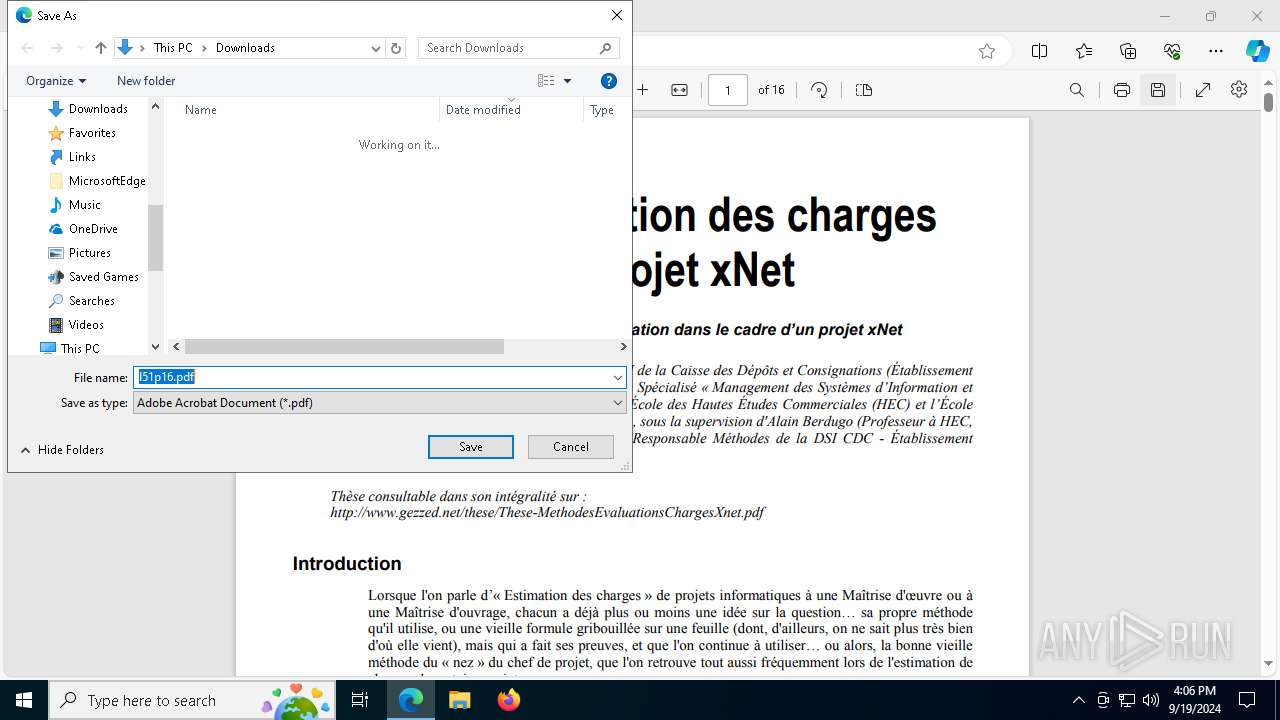
Task: Open volume control in system tray
Action: [1151, 700]
